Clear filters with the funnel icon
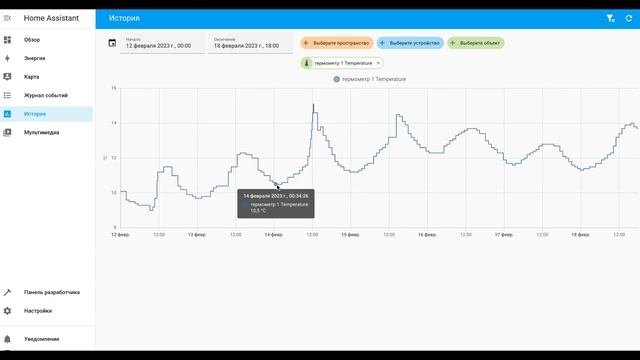Viewport: 640px width, 360px height. tap(610, 18)
